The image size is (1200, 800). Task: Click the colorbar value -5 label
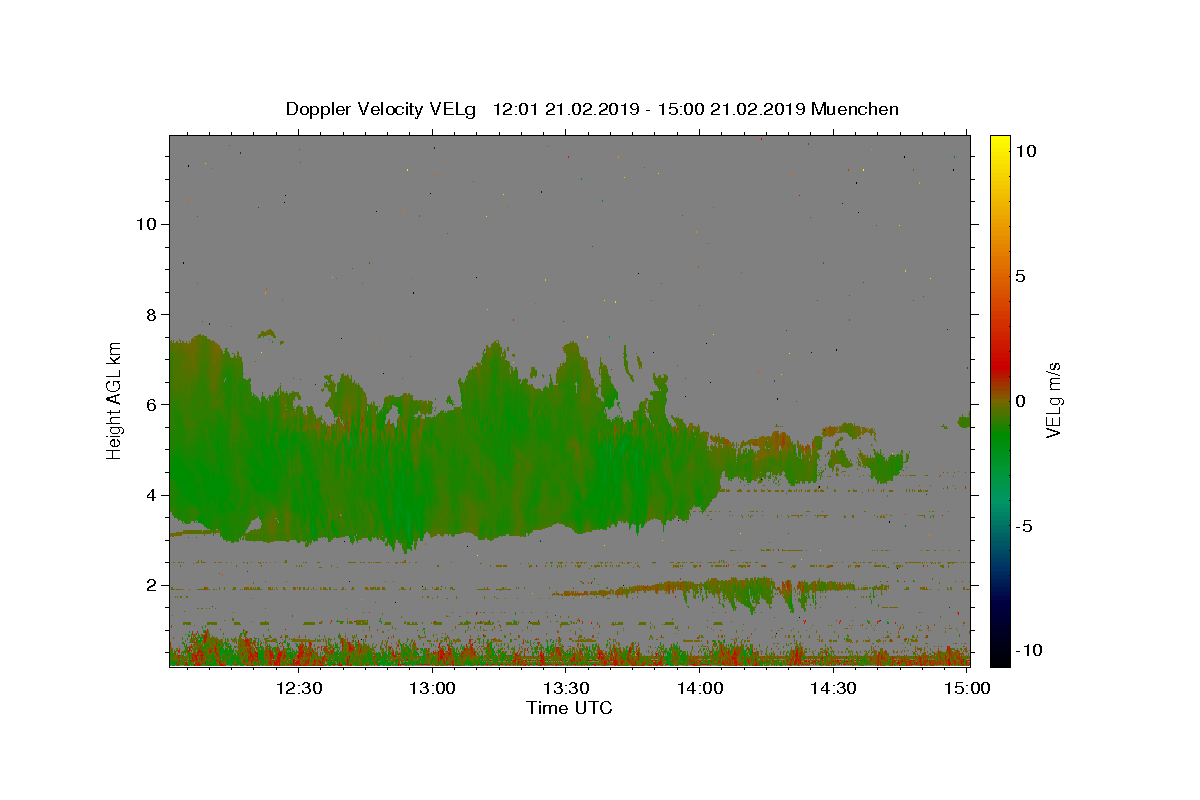coord(1024,526)
